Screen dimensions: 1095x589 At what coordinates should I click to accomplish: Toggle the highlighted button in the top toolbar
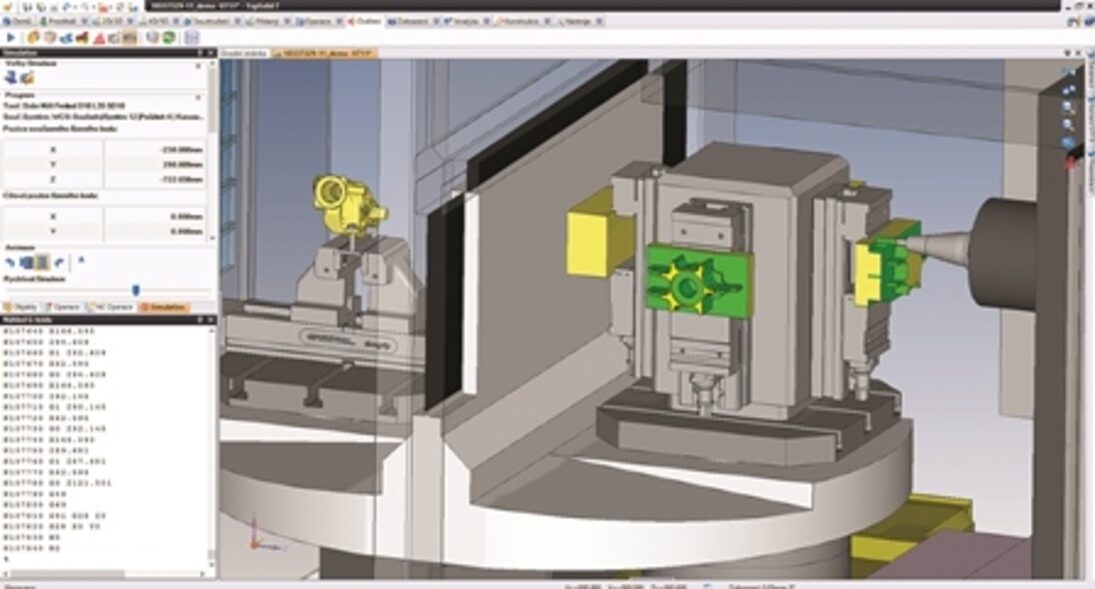tap(129, 38)
